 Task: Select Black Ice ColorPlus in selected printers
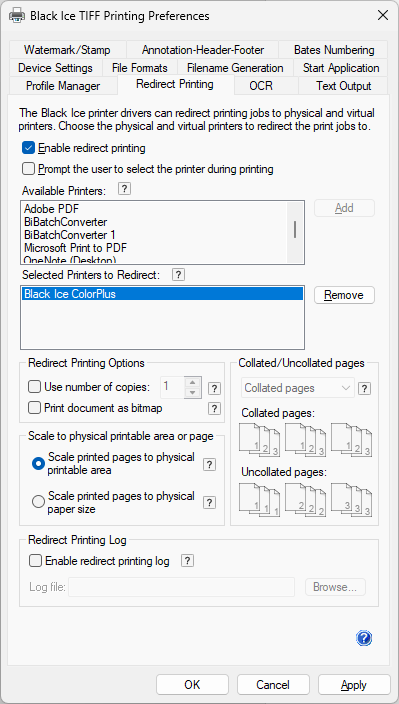pyautogui.click(x=162, y=294)
